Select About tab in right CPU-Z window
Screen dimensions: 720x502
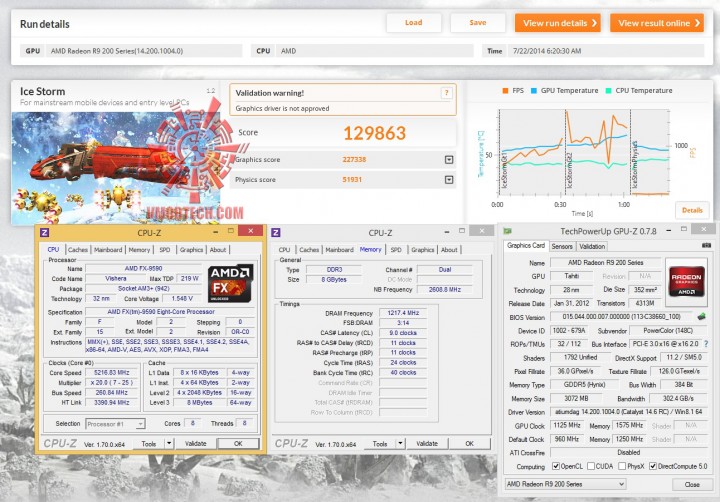pos(449,250)
